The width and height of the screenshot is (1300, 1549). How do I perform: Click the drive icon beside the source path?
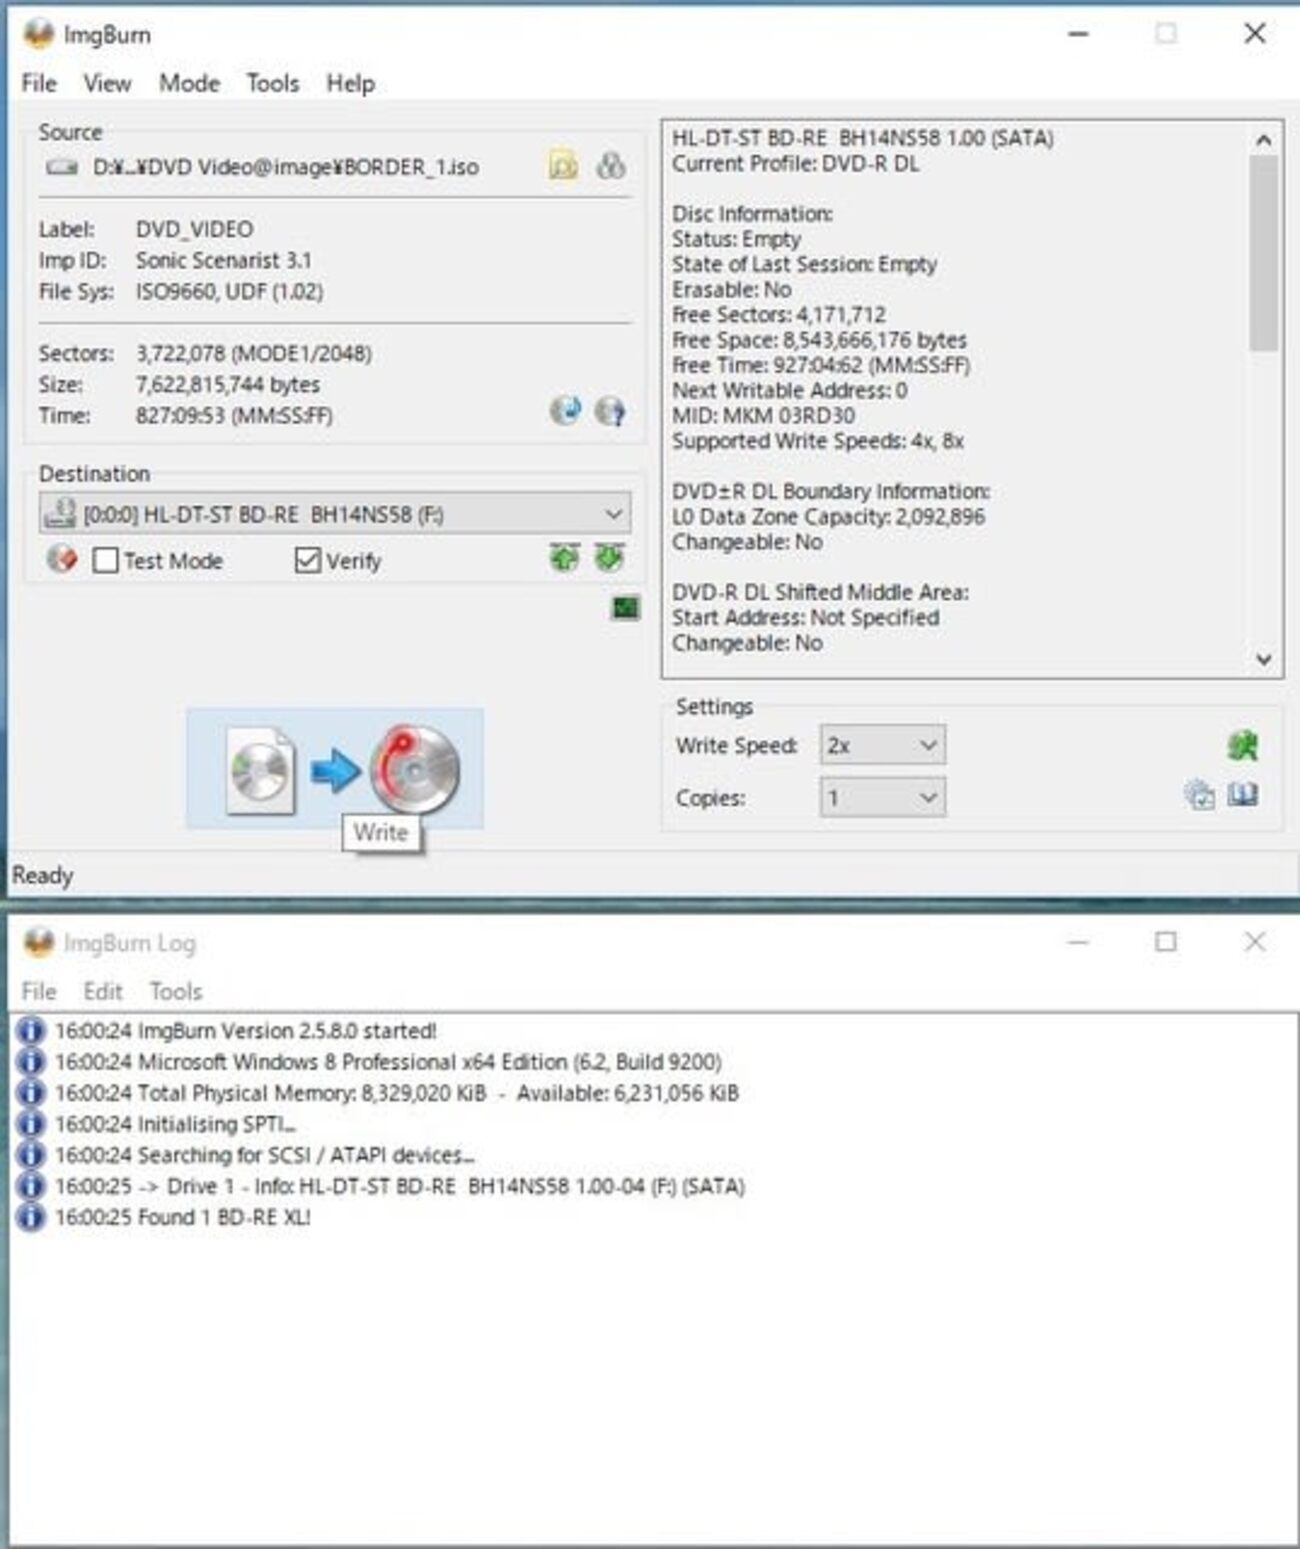pos(62,167)
